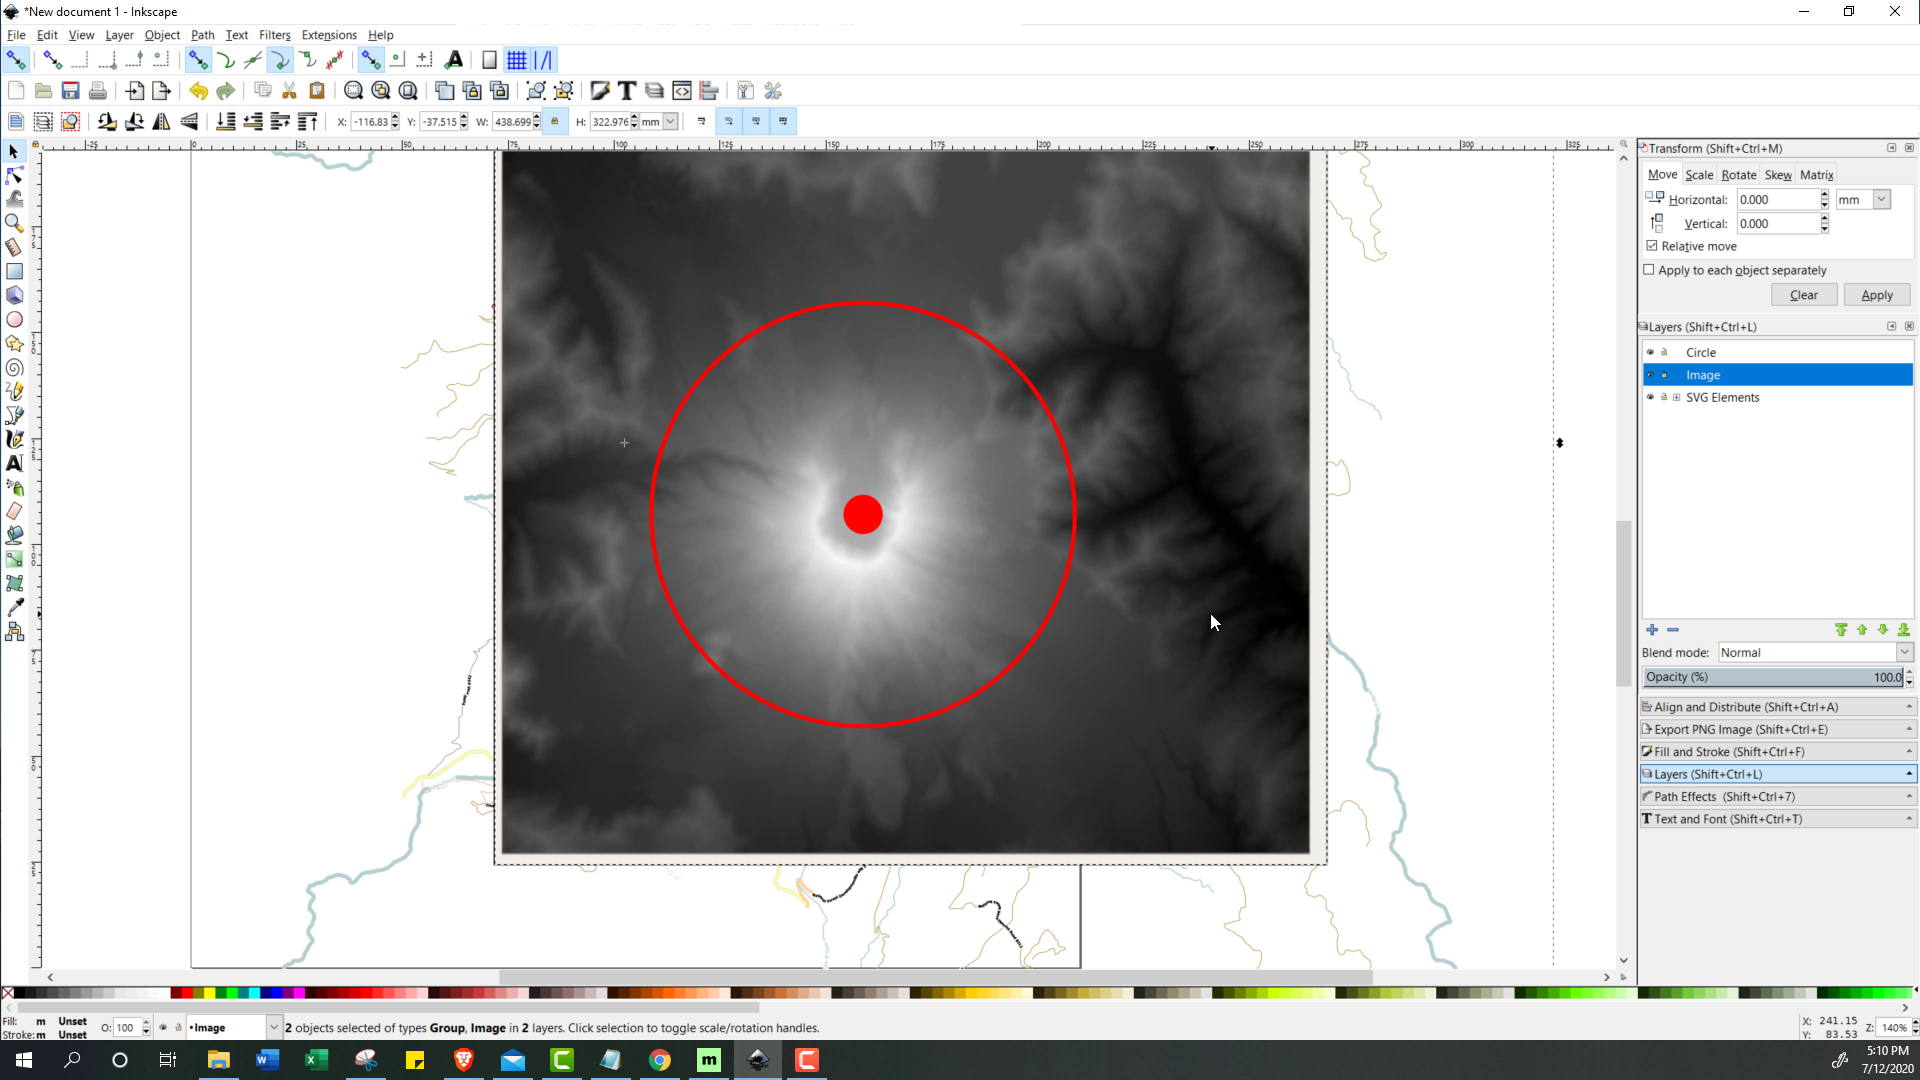Toggle Relative move checkbox
The image size is (1920, 1080).
click(x=1652, y=246)
